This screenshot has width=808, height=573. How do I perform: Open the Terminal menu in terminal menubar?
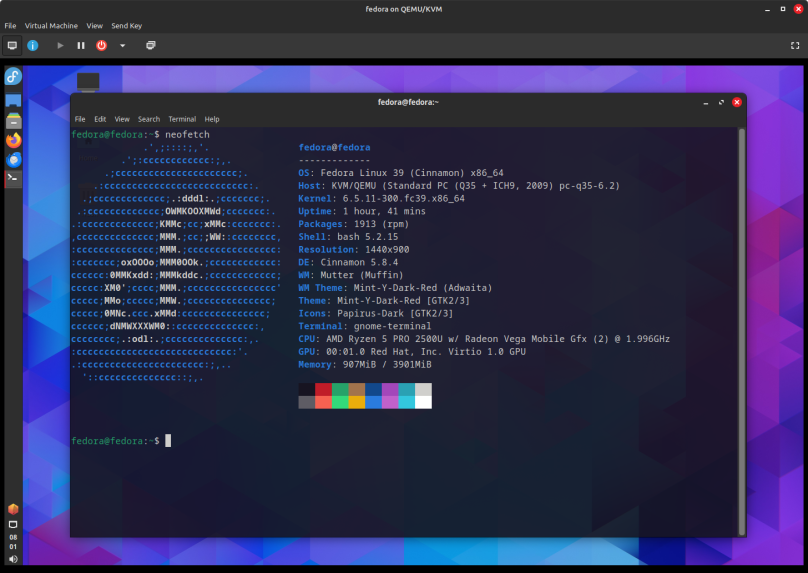point(182,119)
